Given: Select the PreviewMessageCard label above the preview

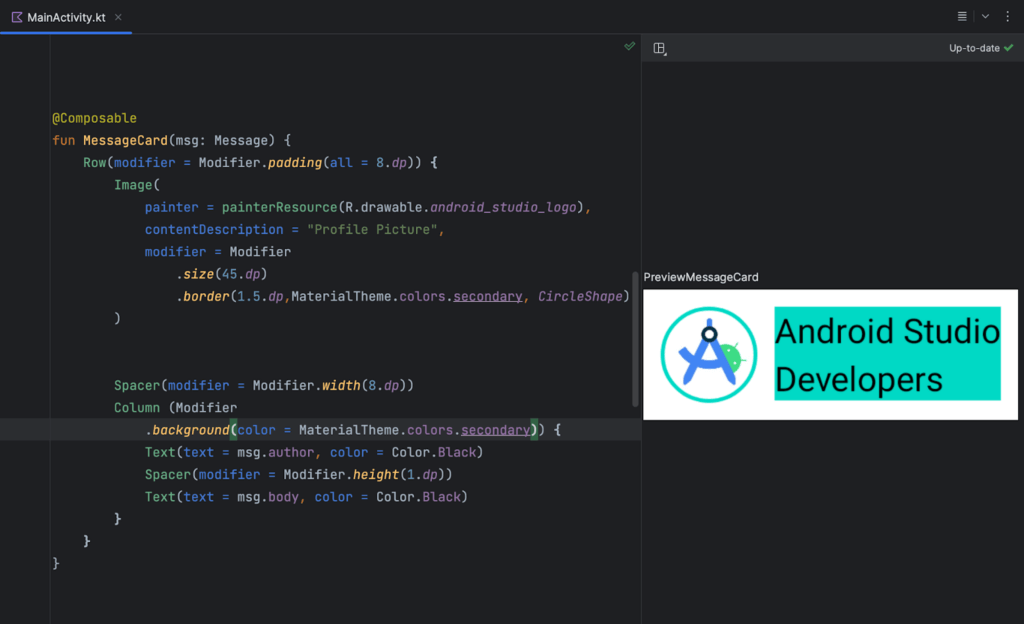Looking at the screenshot, I should pos(701,277).
